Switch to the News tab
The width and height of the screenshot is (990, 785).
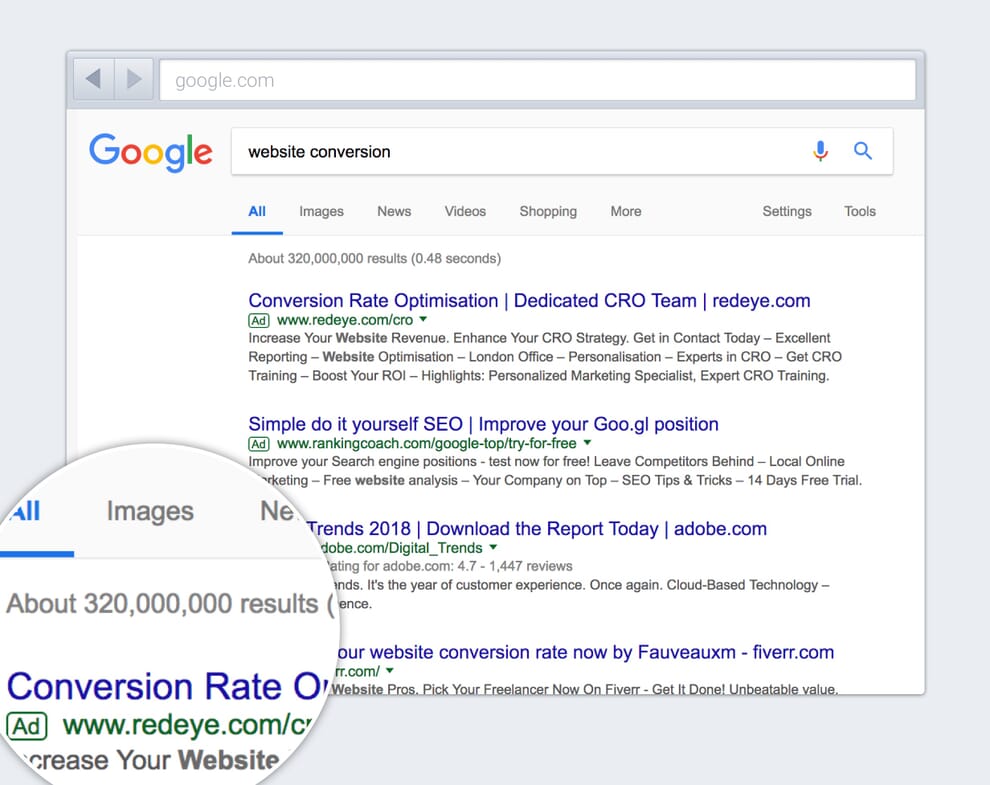click(x=394, y=212)
